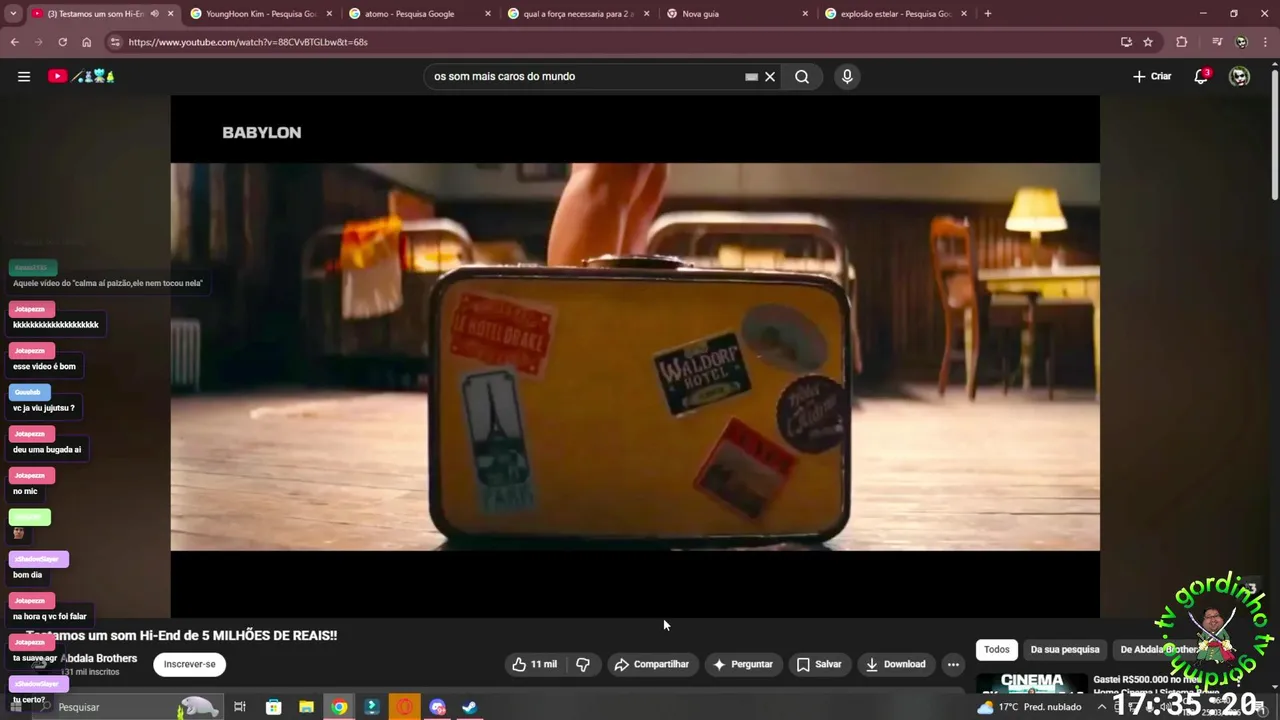Download the video

coord(896,664)
